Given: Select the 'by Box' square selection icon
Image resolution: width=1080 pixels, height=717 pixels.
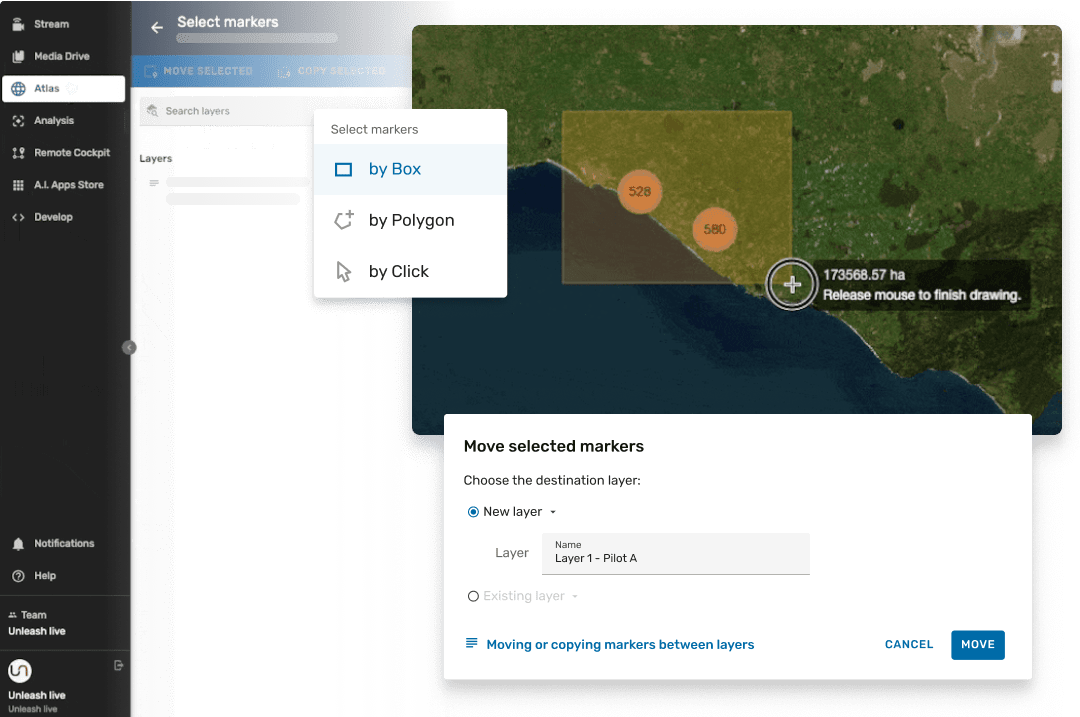Looking at the screenshot, I should [343, 169].
